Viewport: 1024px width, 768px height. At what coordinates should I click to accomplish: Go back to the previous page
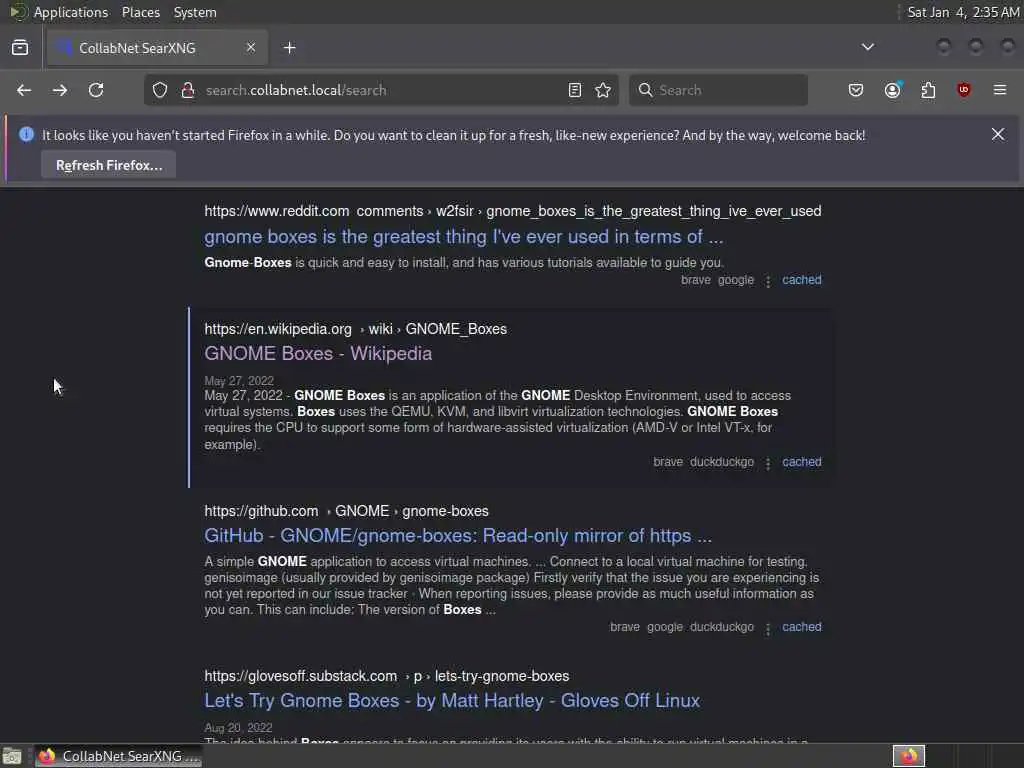24,90
